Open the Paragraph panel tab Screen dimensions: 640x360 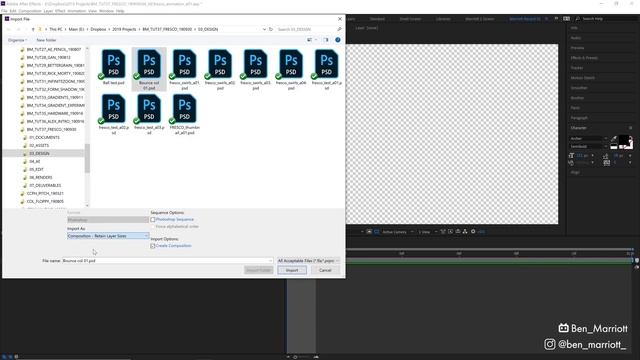coord(579,118)
